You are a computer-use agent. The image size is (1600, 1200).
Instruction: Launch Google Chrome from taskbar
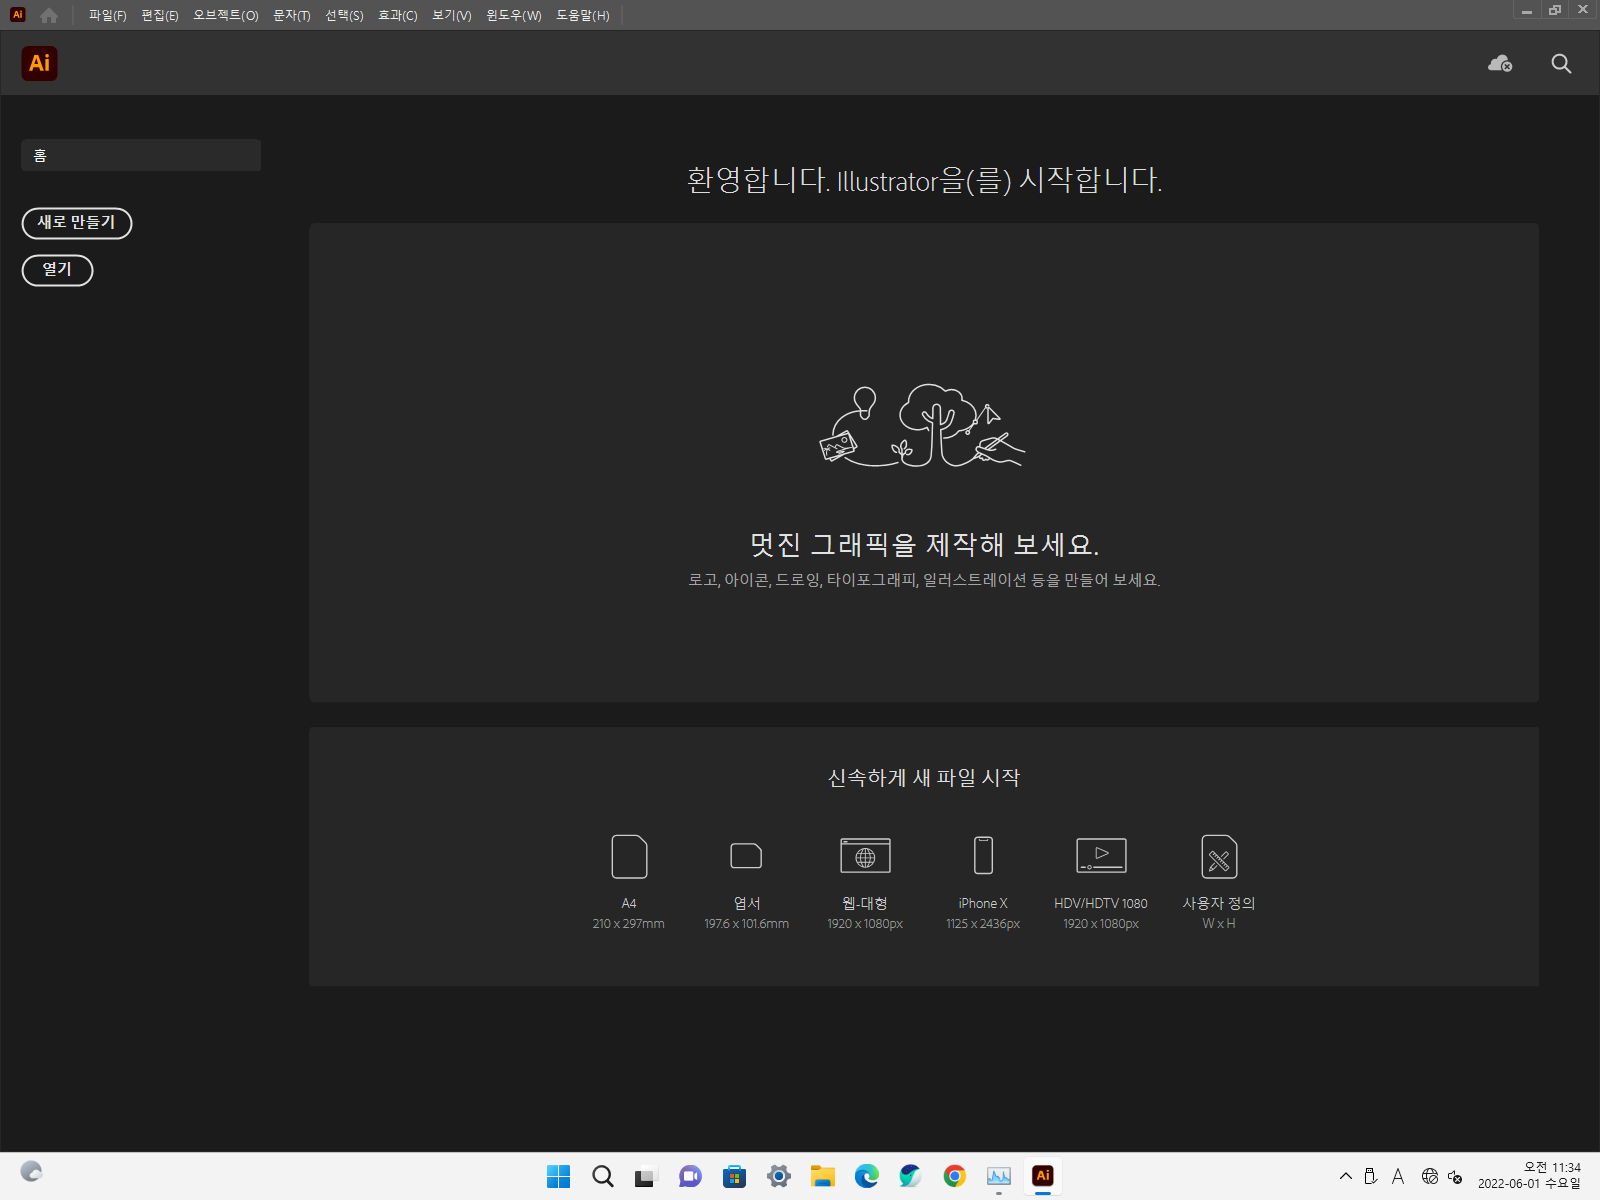[955, 1176]
